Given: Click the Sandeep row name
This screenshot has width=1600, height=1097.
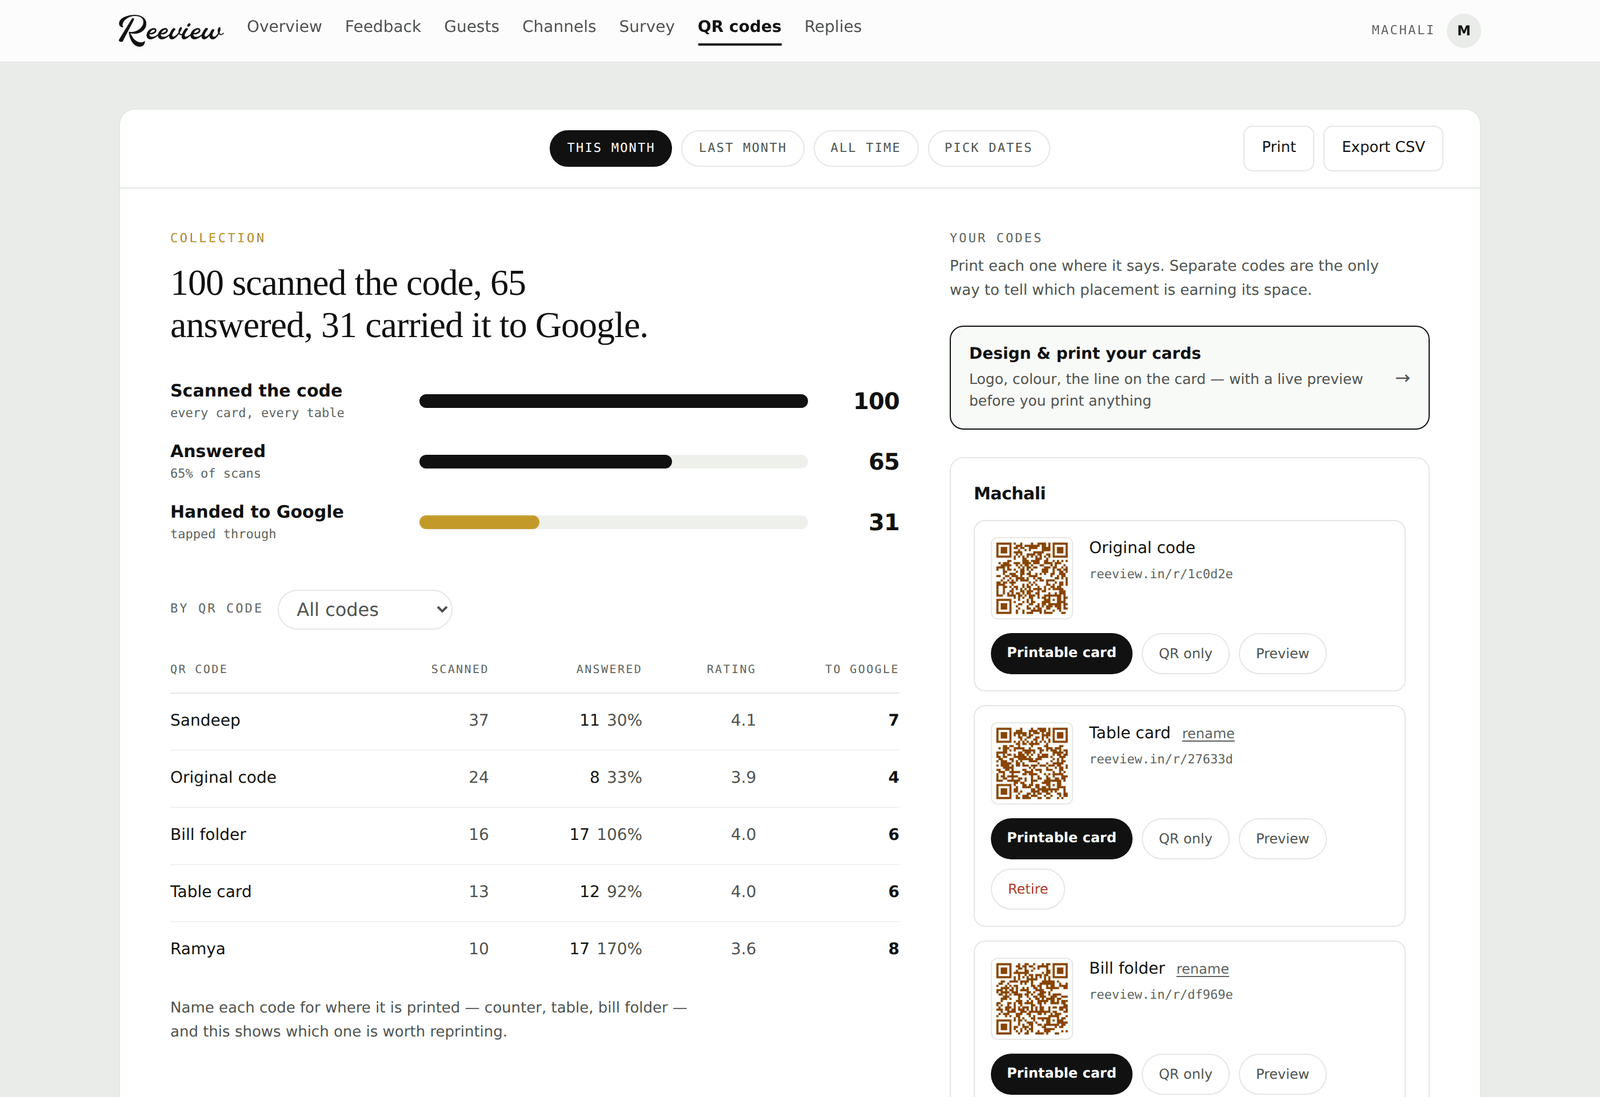Looking at the screenshot, I should click(205, 720).
